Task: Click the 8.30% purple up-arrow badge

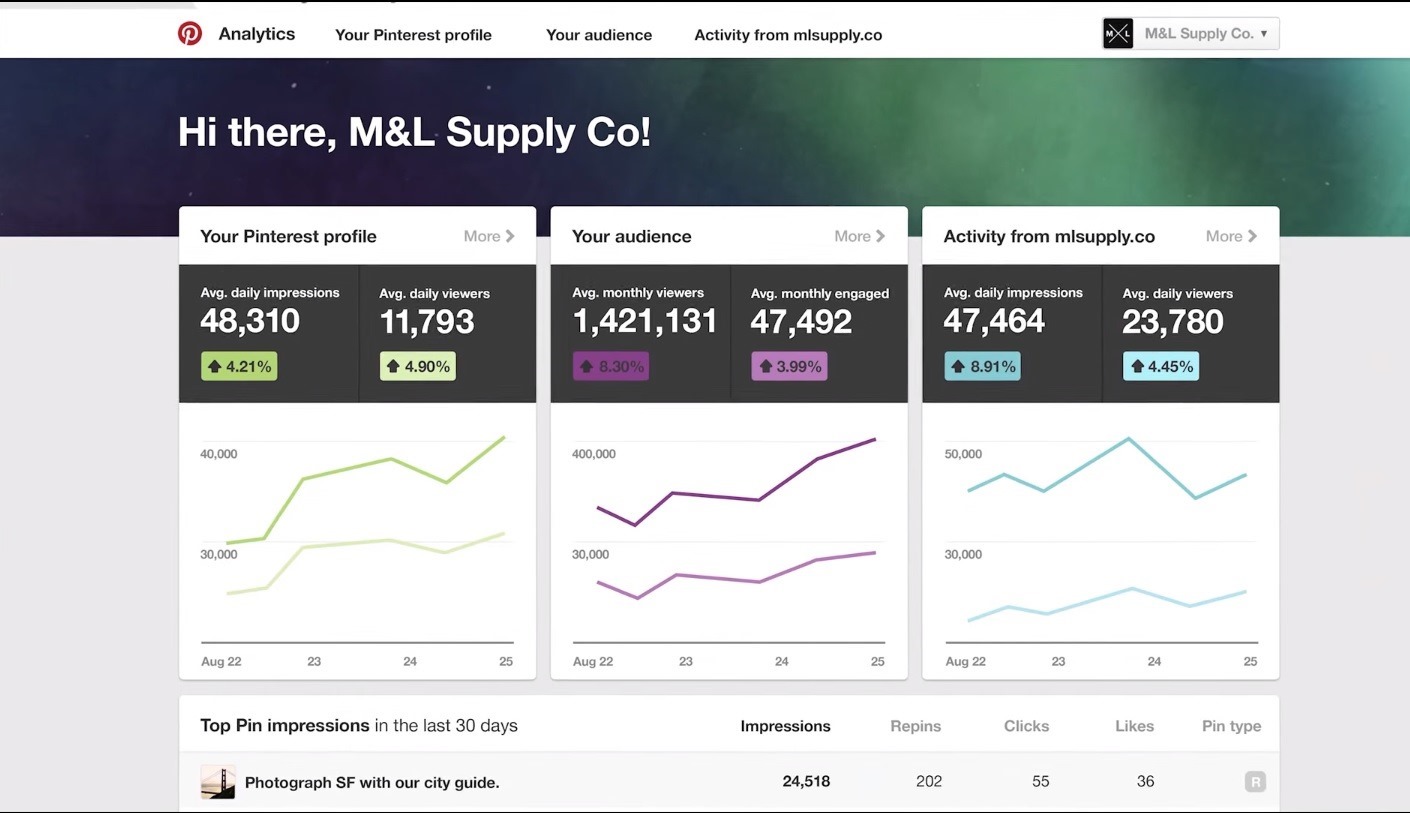Action: click(610, 367)
